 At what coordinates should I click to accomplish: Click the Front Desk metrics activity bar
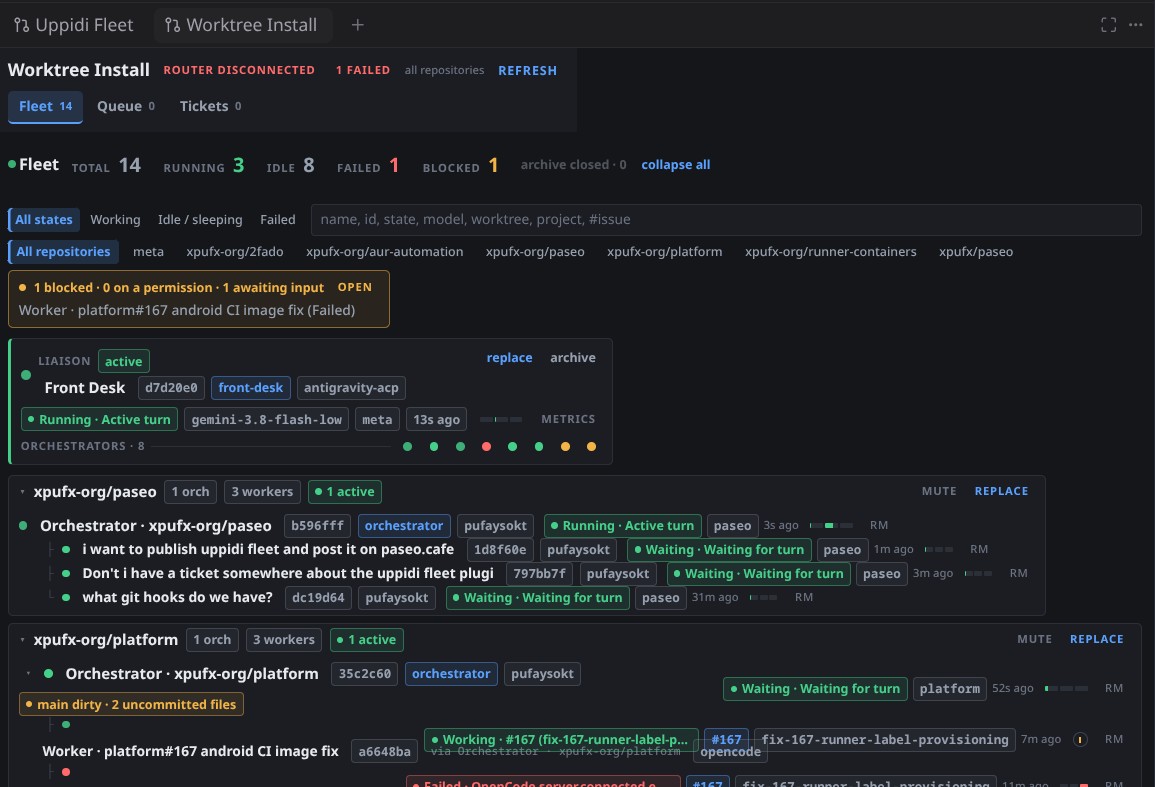coord(501,419)
